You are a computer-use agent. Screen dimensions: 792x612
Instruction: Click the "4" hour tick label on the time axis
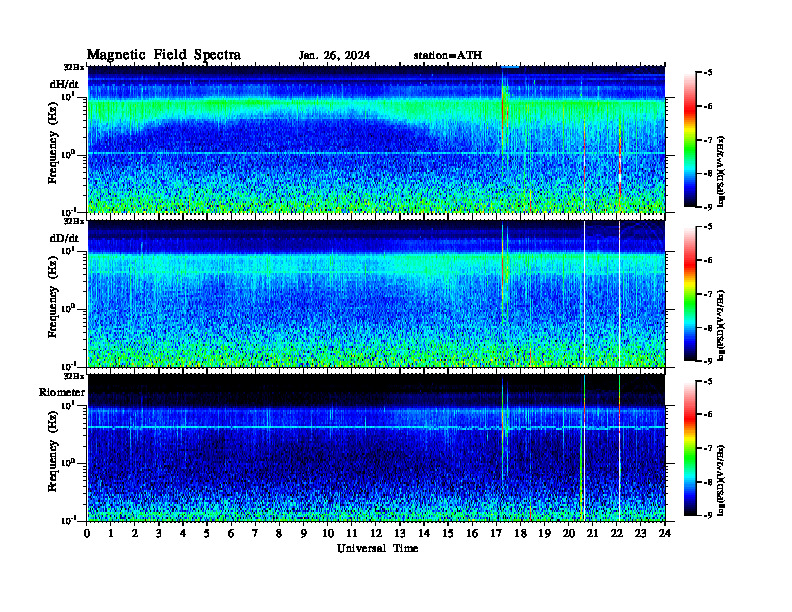pyautogui.click(x=183, y=534)
